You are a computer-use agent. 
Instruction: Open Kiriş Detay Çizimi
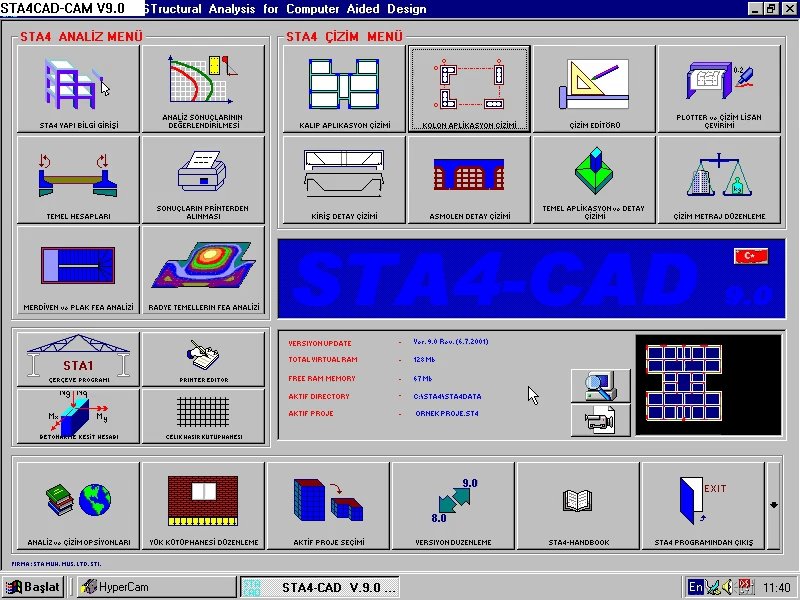344,180
